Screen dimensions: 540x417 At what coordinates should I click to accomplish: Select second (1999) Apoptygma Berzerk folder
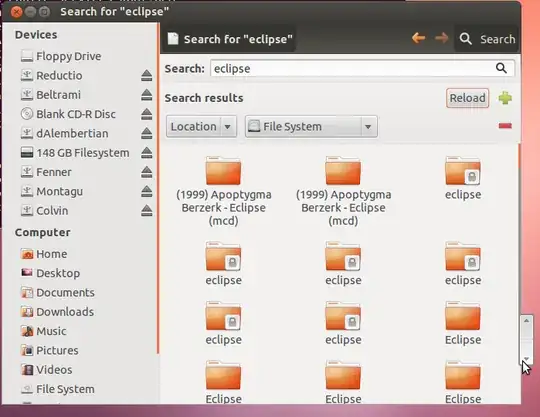343,191
